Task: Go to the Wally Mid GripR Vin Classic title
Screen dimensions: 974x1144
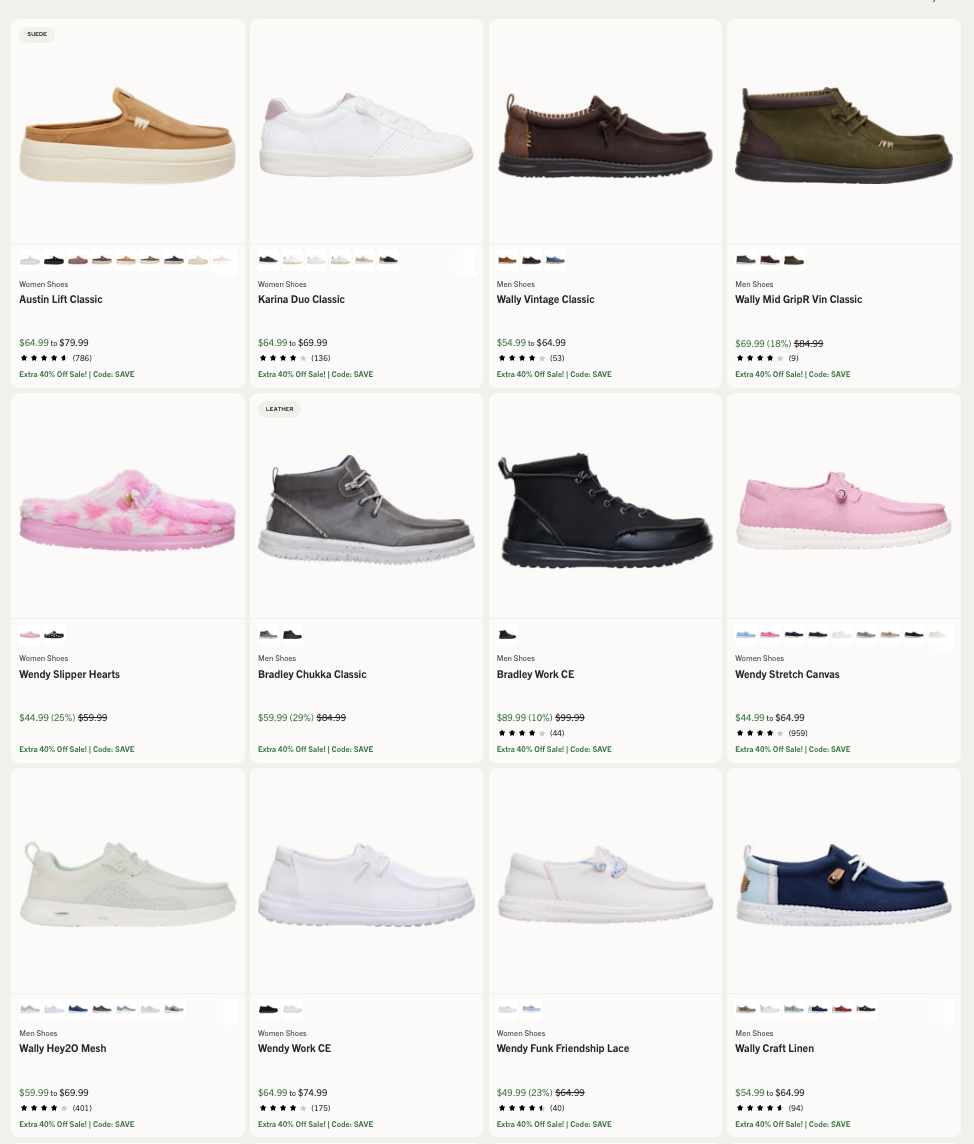Action: click(x=798, y=299)
